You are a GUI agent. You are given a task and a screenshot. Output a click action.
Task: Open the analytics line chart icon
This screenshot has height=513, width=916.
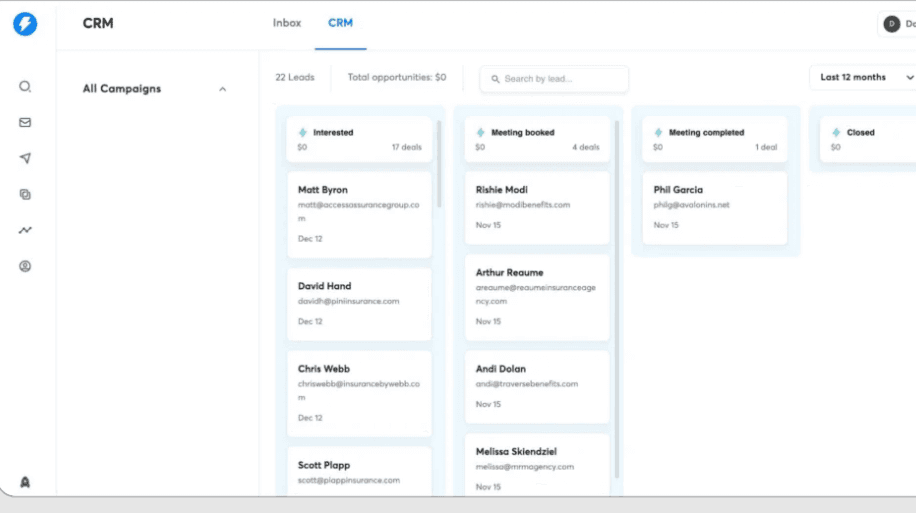[x=25, y=230]
